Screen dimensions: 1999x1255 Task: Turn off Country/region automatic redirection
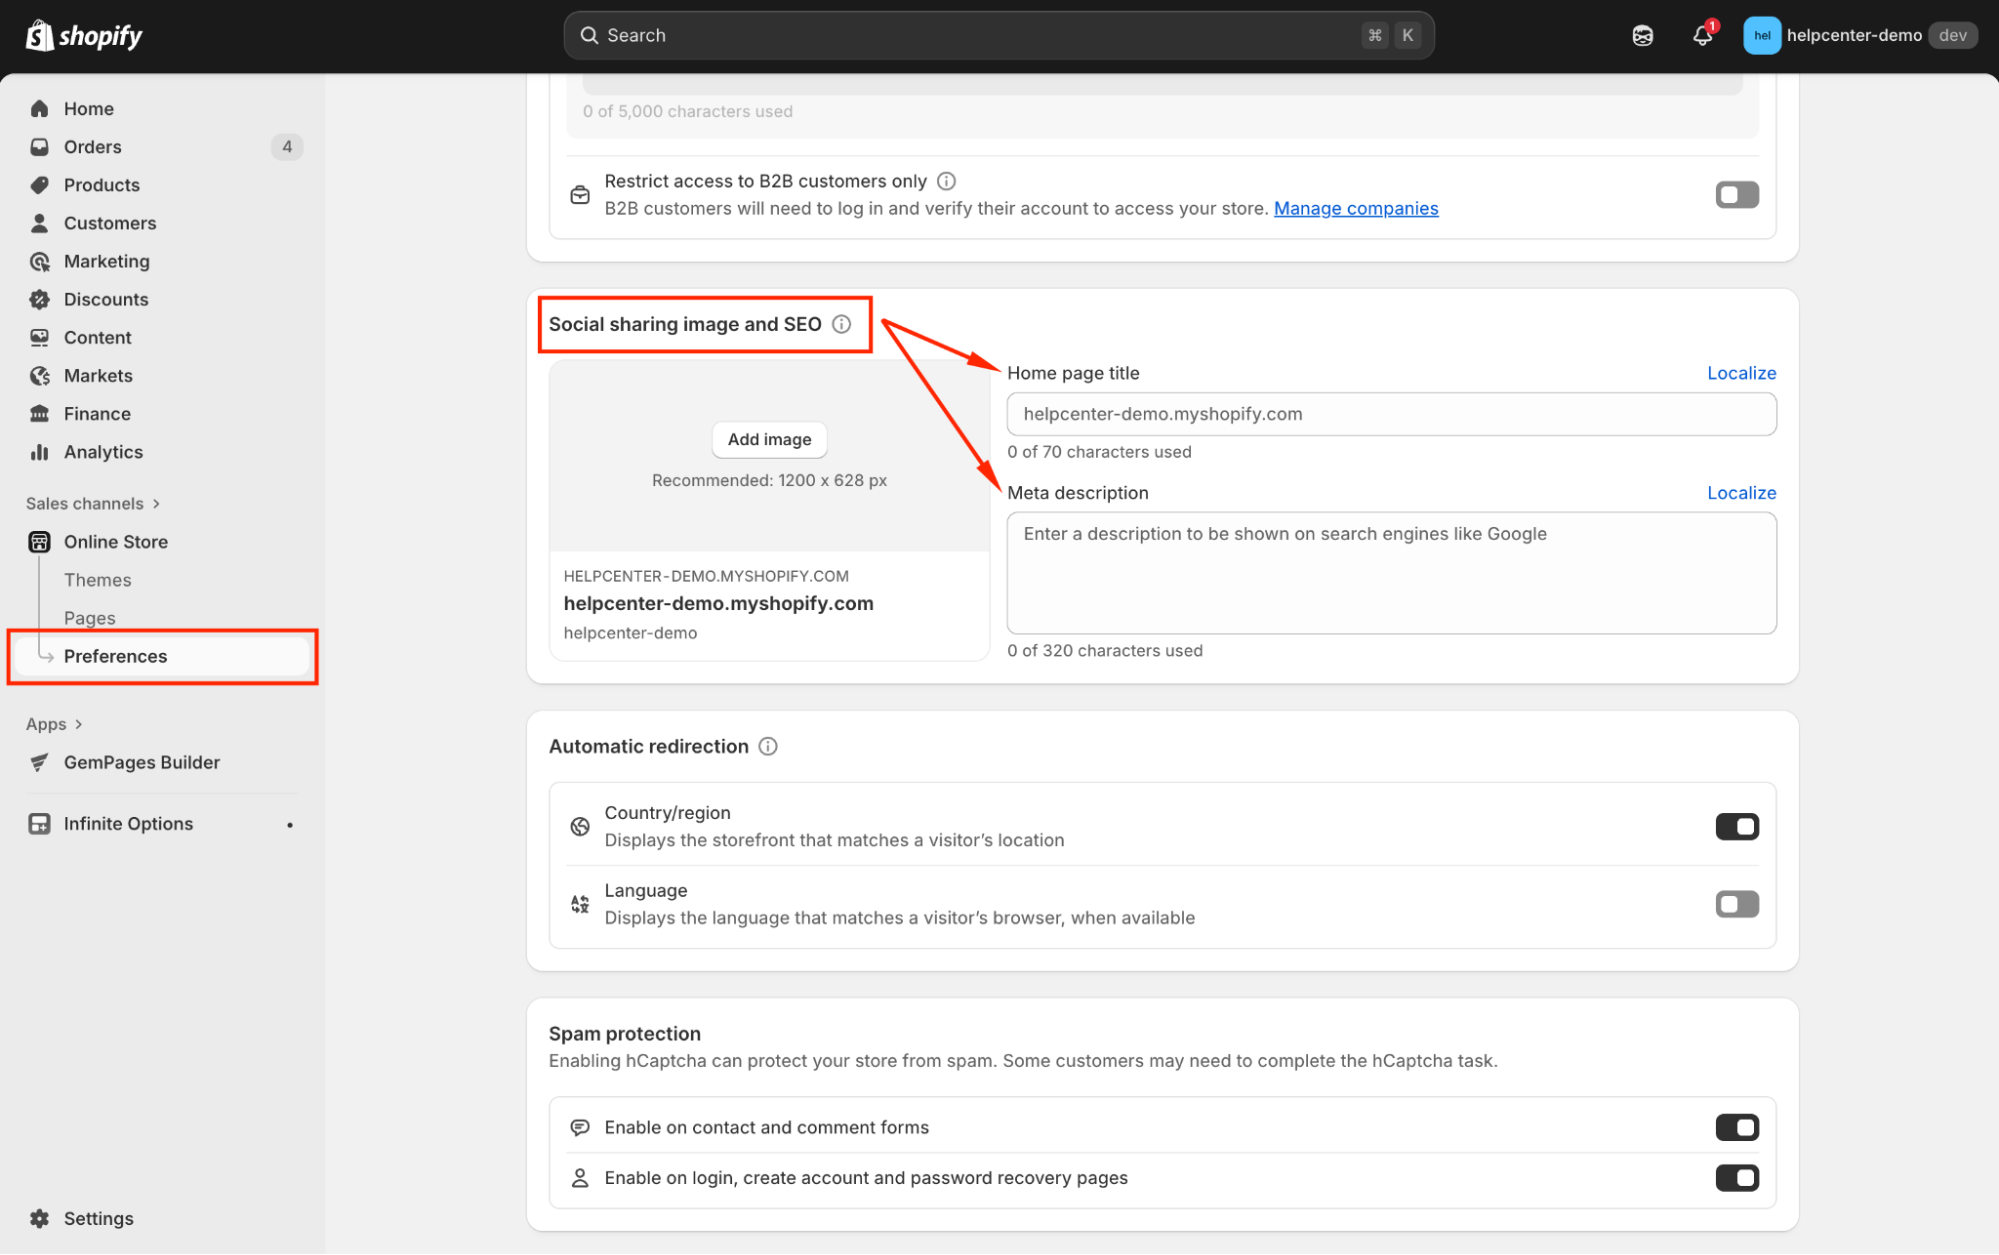click(1737, 827)
